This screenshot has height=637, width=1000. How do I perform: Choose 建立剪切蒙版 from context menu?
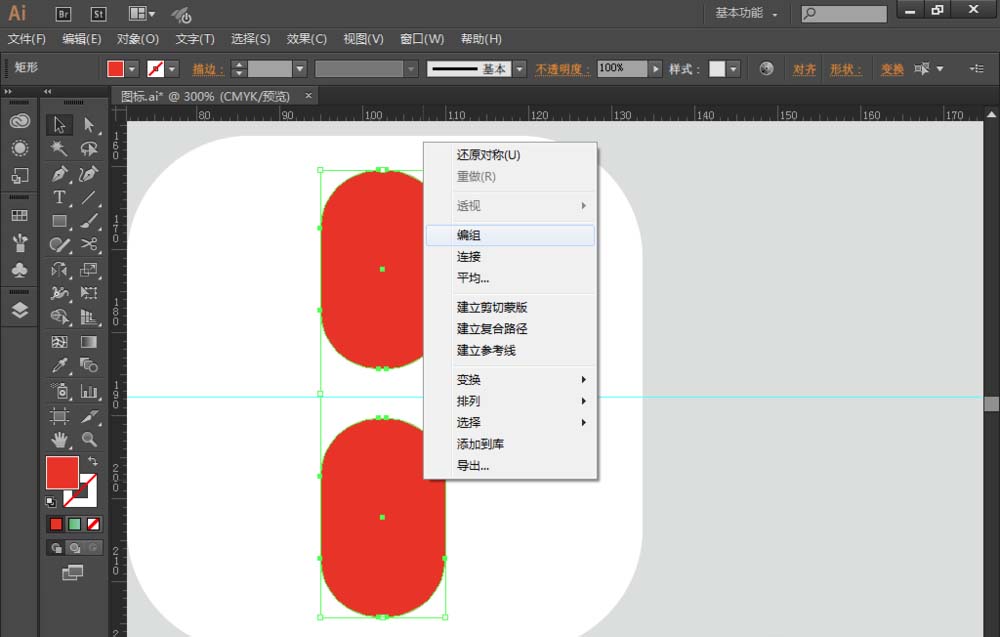(x=510, y=307)
